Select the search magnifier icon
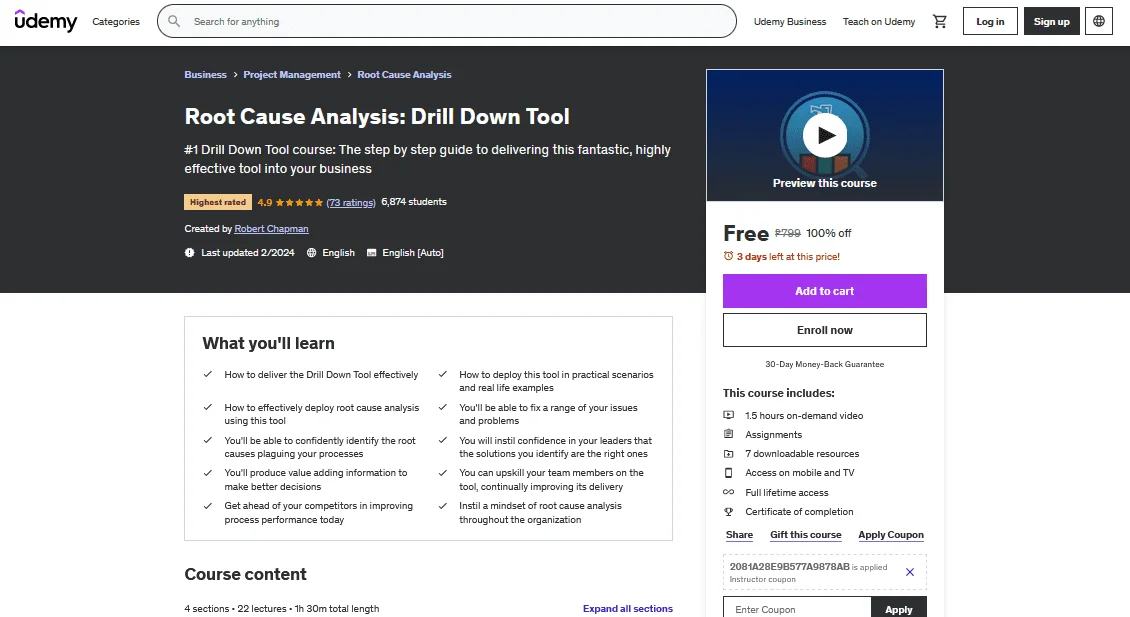 coord(174,22)
